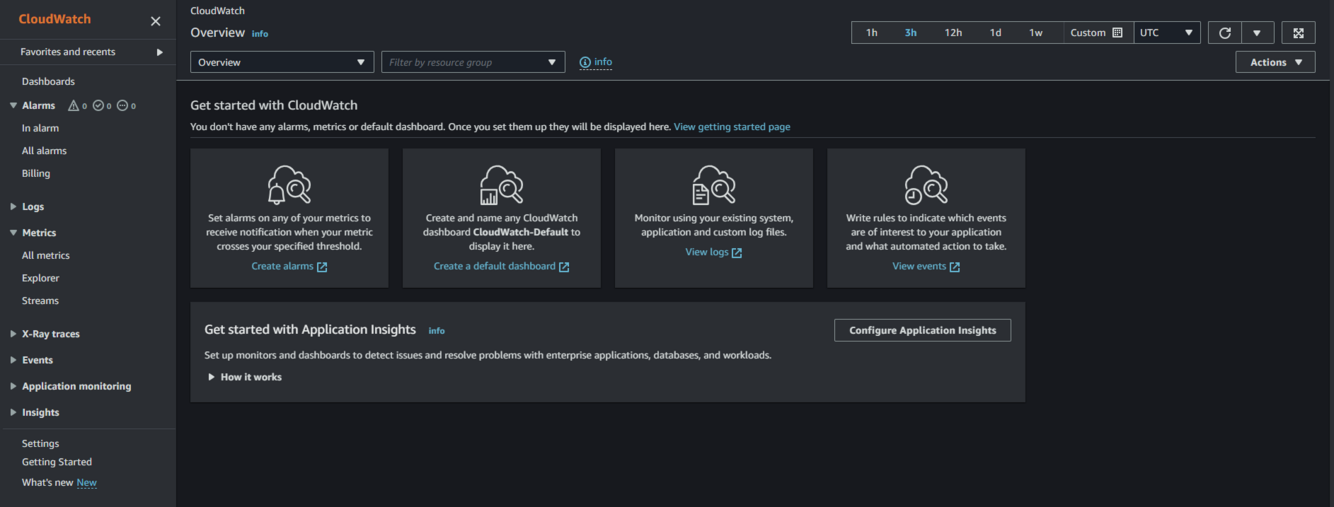The width and height of the screenshot is (1334, 507).
Task: Expand the Logs section in sidebar
Action: point(13,207)
